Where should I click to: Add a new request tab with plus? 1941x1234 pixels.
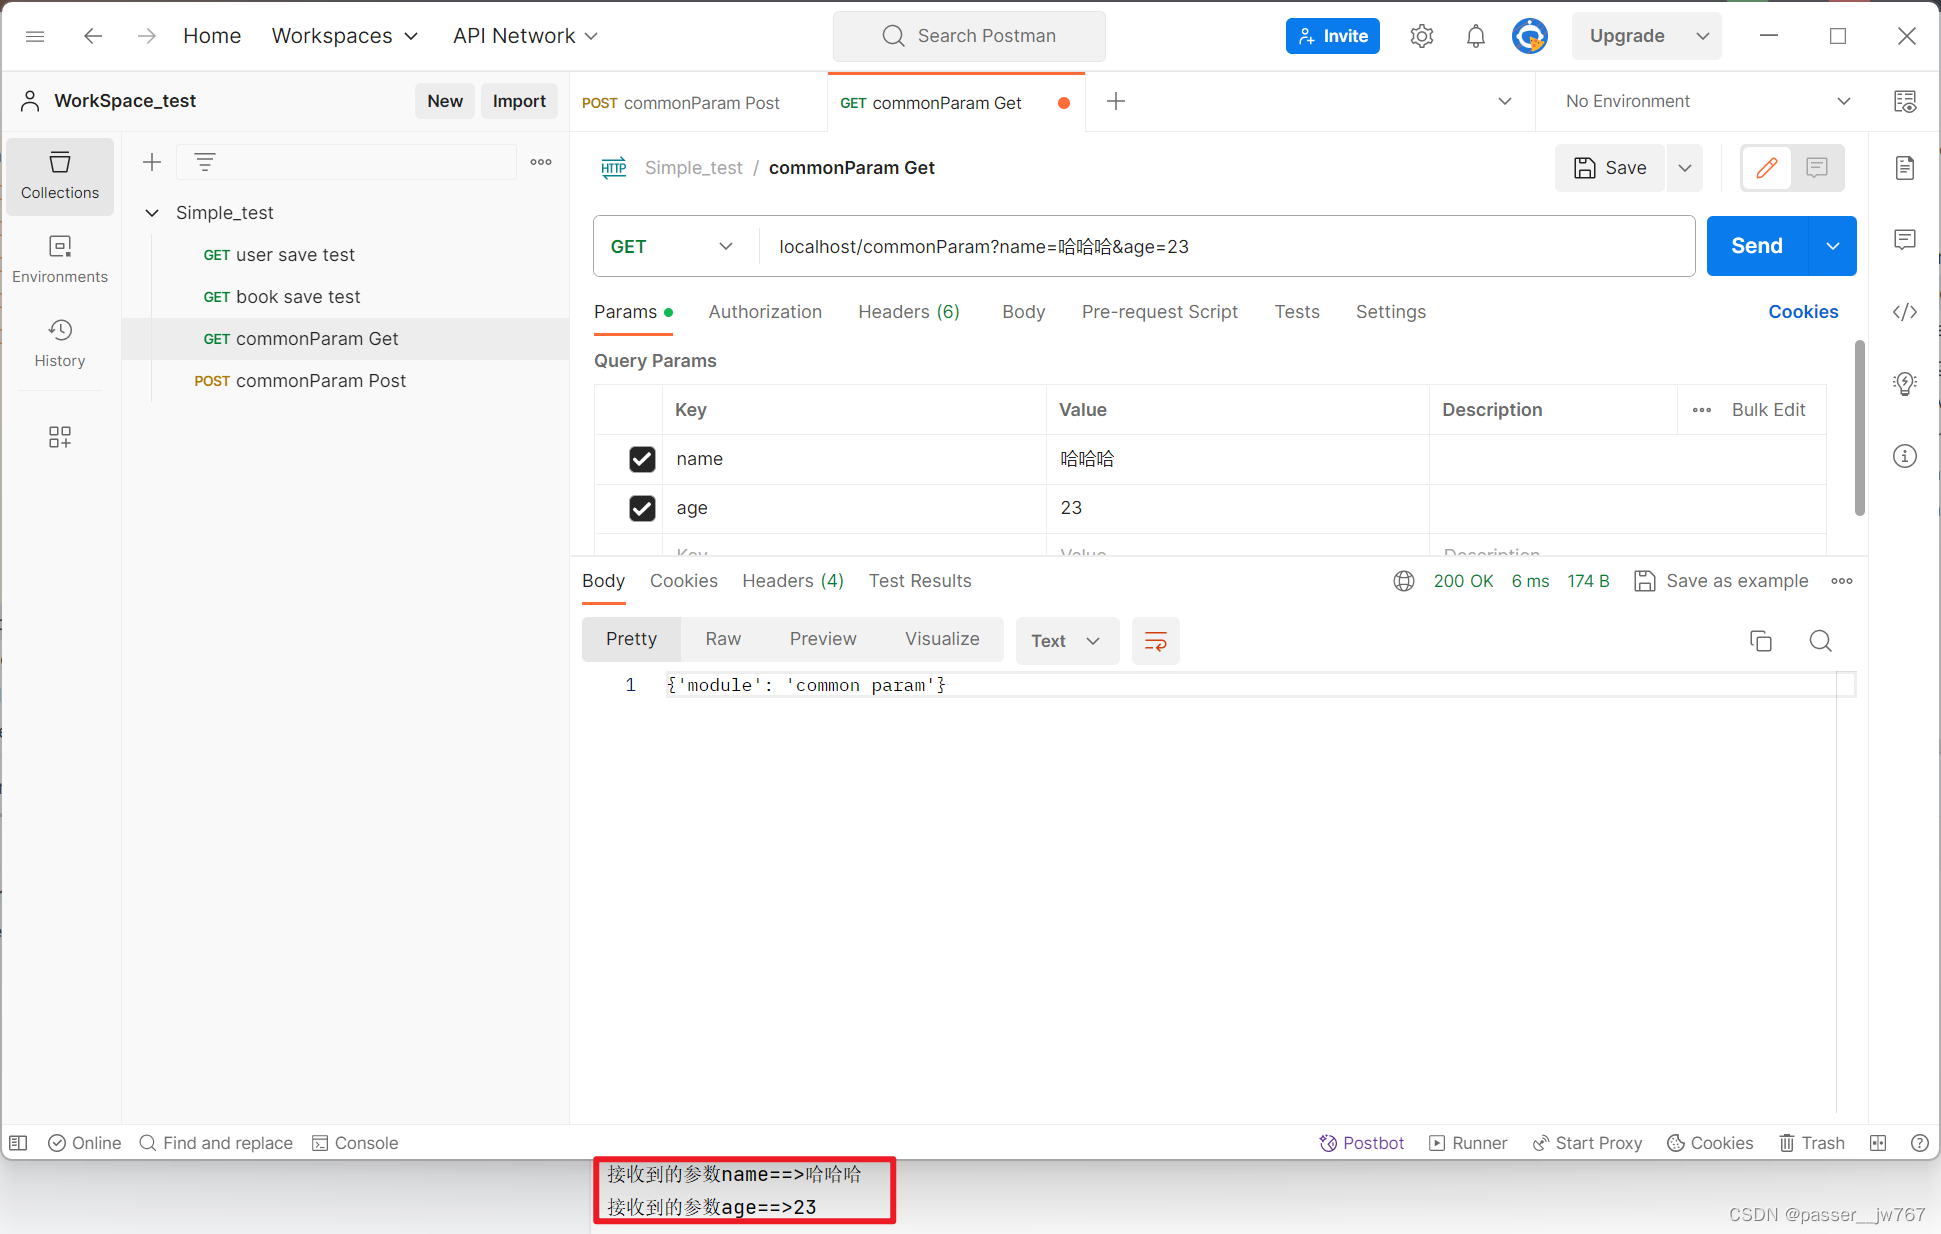point(1116,101)
